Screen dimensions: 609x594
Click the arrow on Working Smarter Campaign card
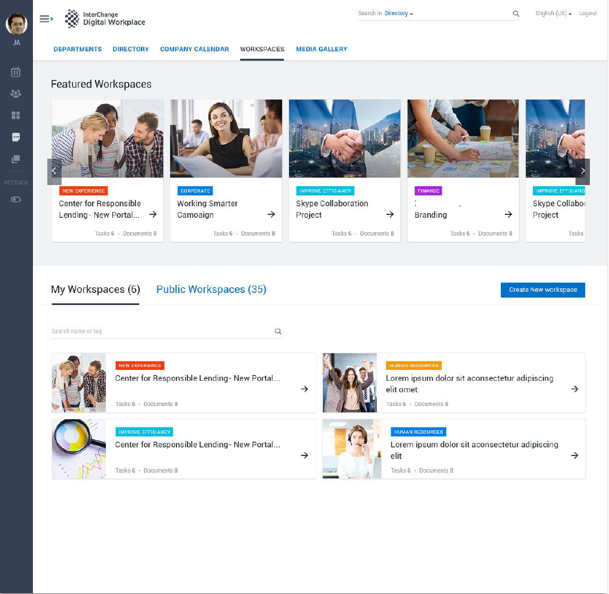click(271, 214)
